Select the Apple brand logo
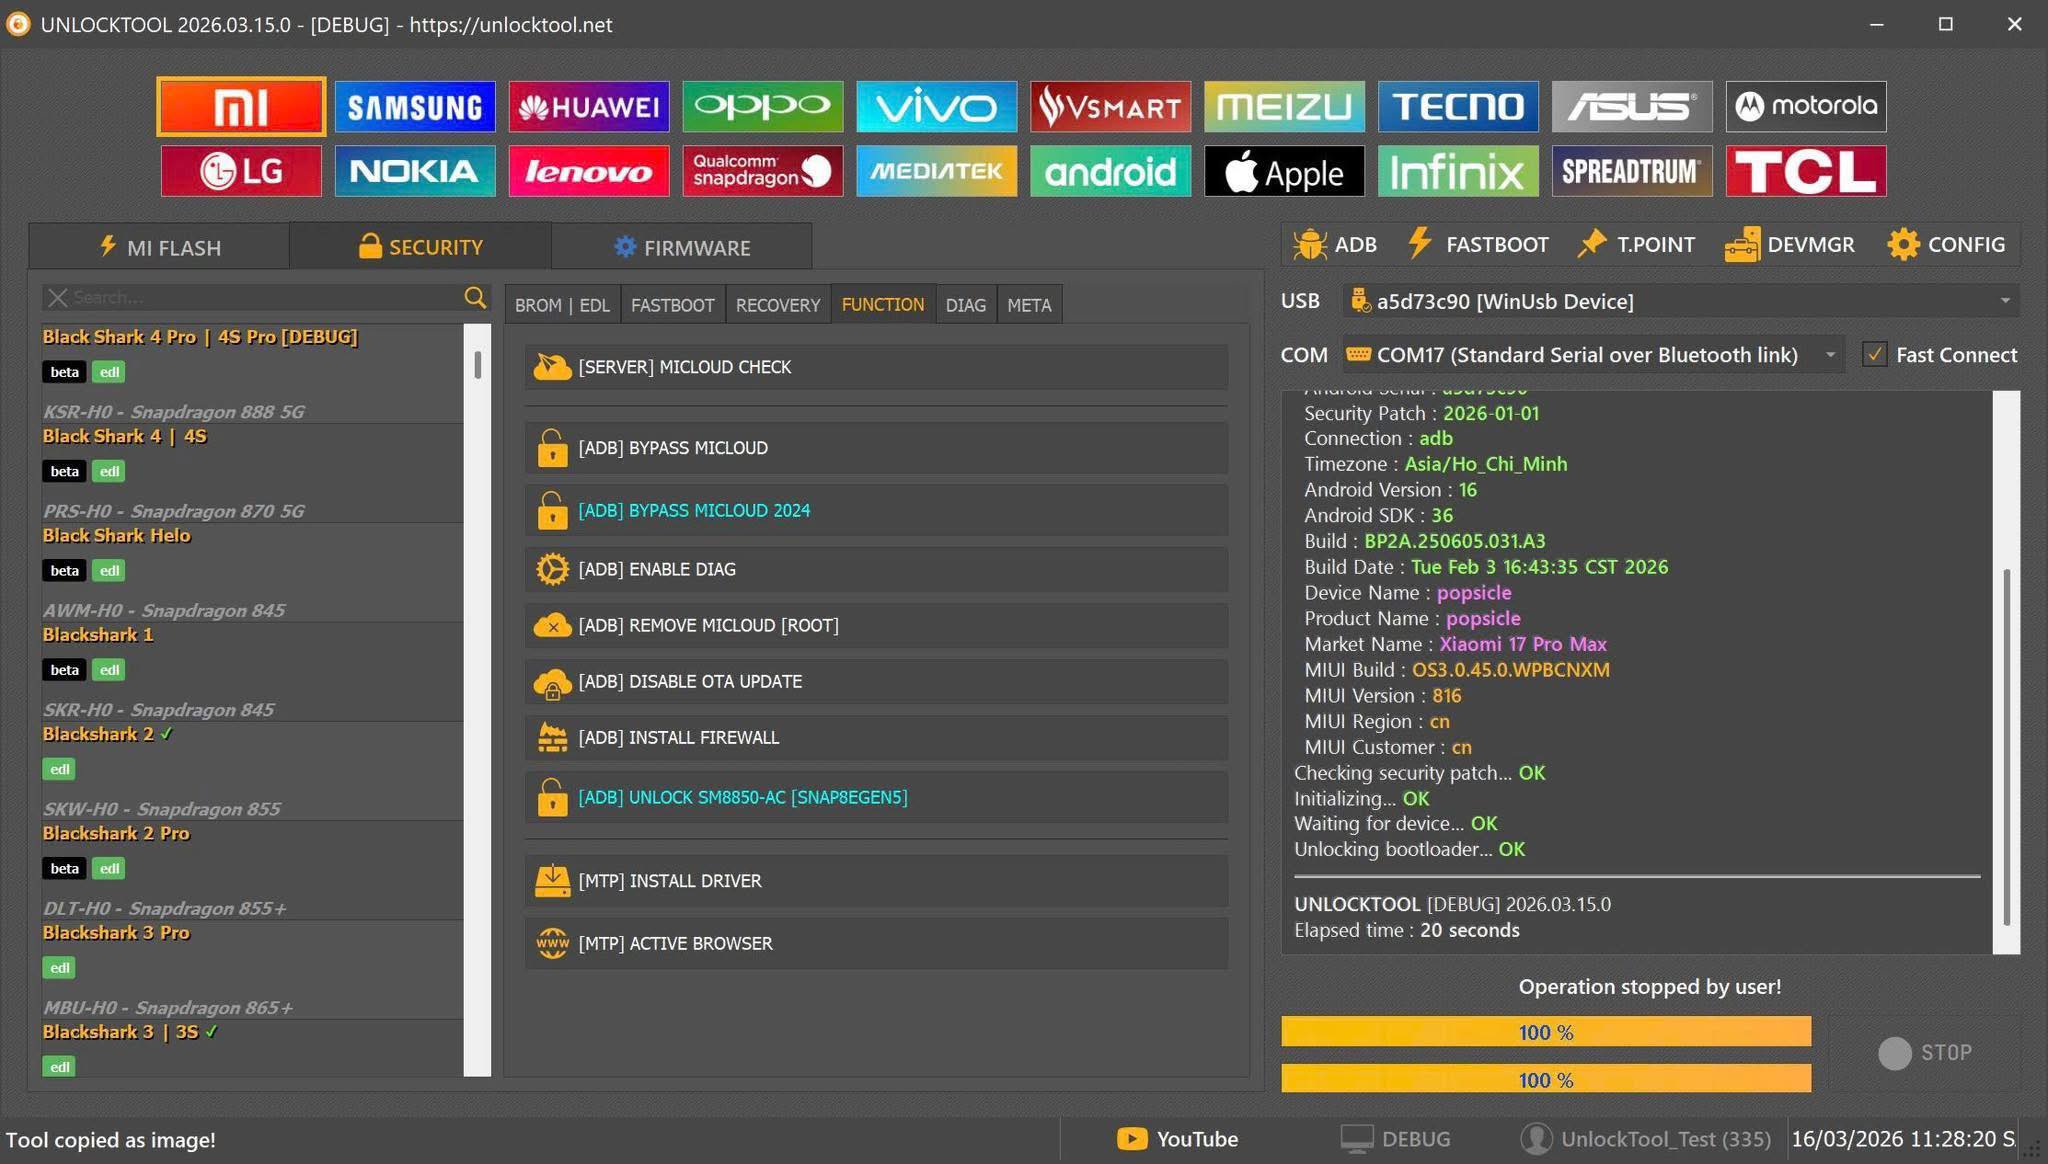 1284,171
